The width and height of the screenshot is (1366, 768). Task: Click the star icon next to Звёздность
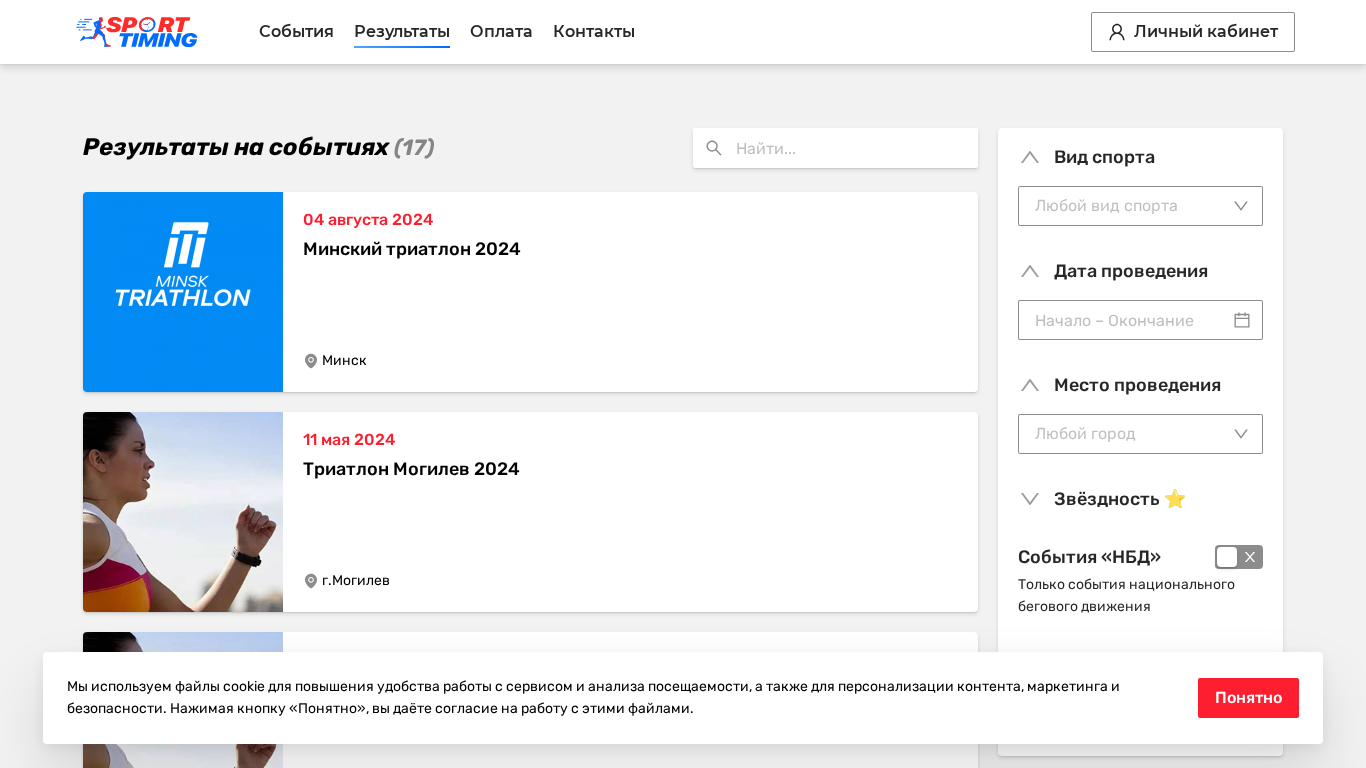point(1175,499)
